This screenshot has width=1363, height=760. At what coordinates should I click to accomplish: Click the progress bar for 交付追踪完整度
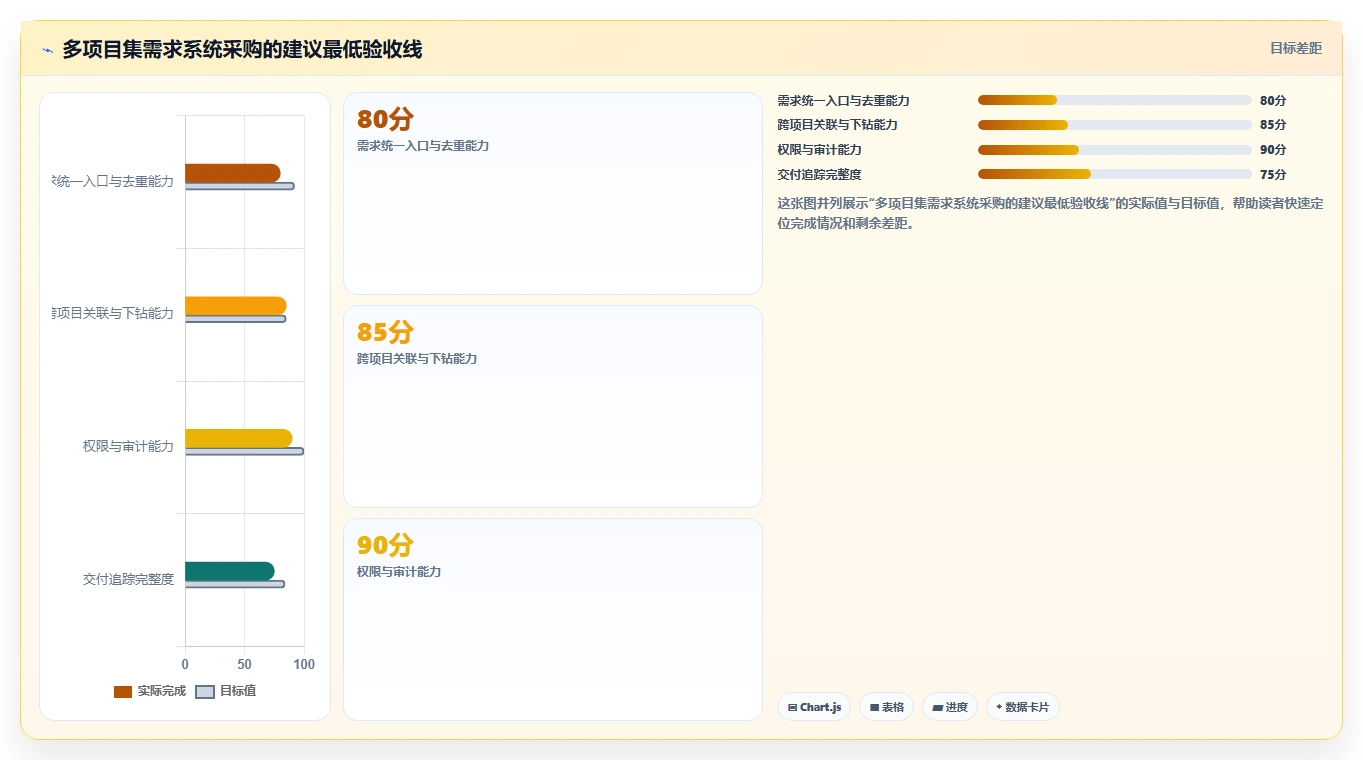pyautogui.click(x=1115, y=174)
